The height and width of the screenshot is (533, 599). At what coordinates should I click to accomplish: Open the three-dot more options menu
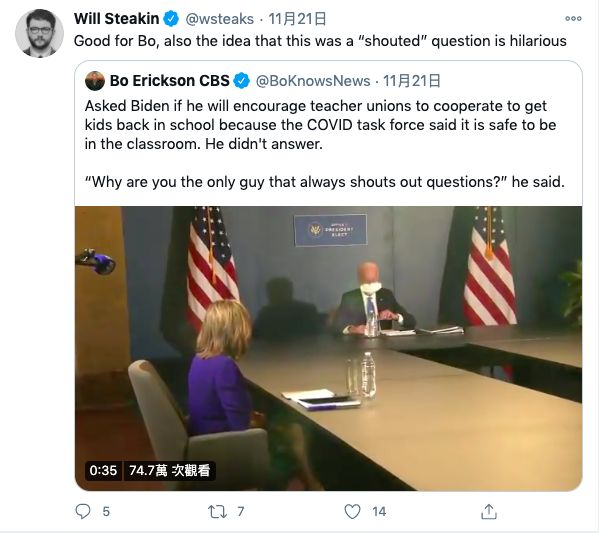(573, 18)
